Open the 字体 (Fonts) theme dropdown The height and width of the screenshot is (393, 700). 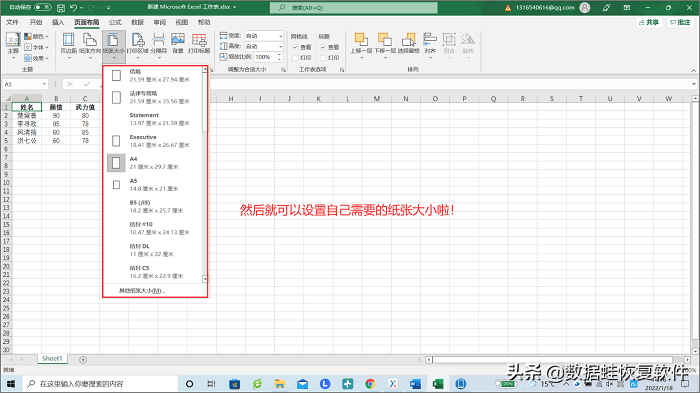[x=36, y=47]
